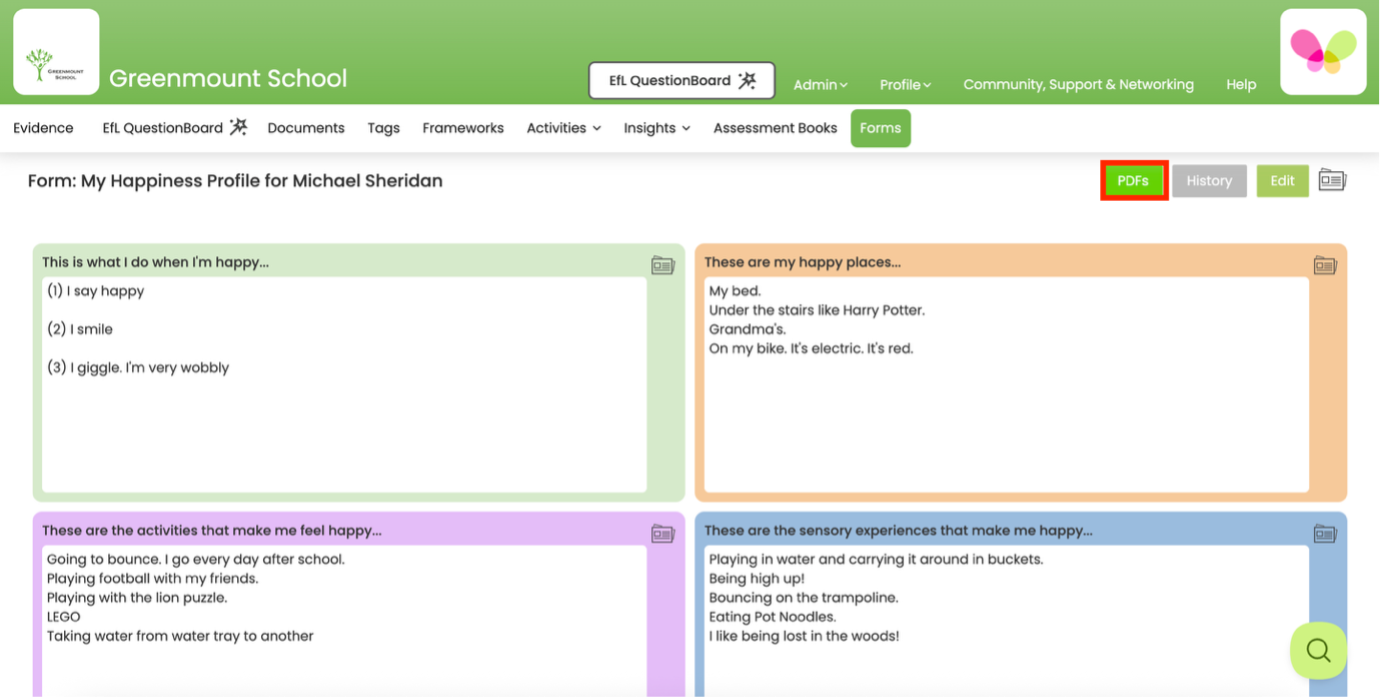This screenshot has width=1384, height=699.
Task: Select the Assessment Books tab
Action: (x=774, y=128)
